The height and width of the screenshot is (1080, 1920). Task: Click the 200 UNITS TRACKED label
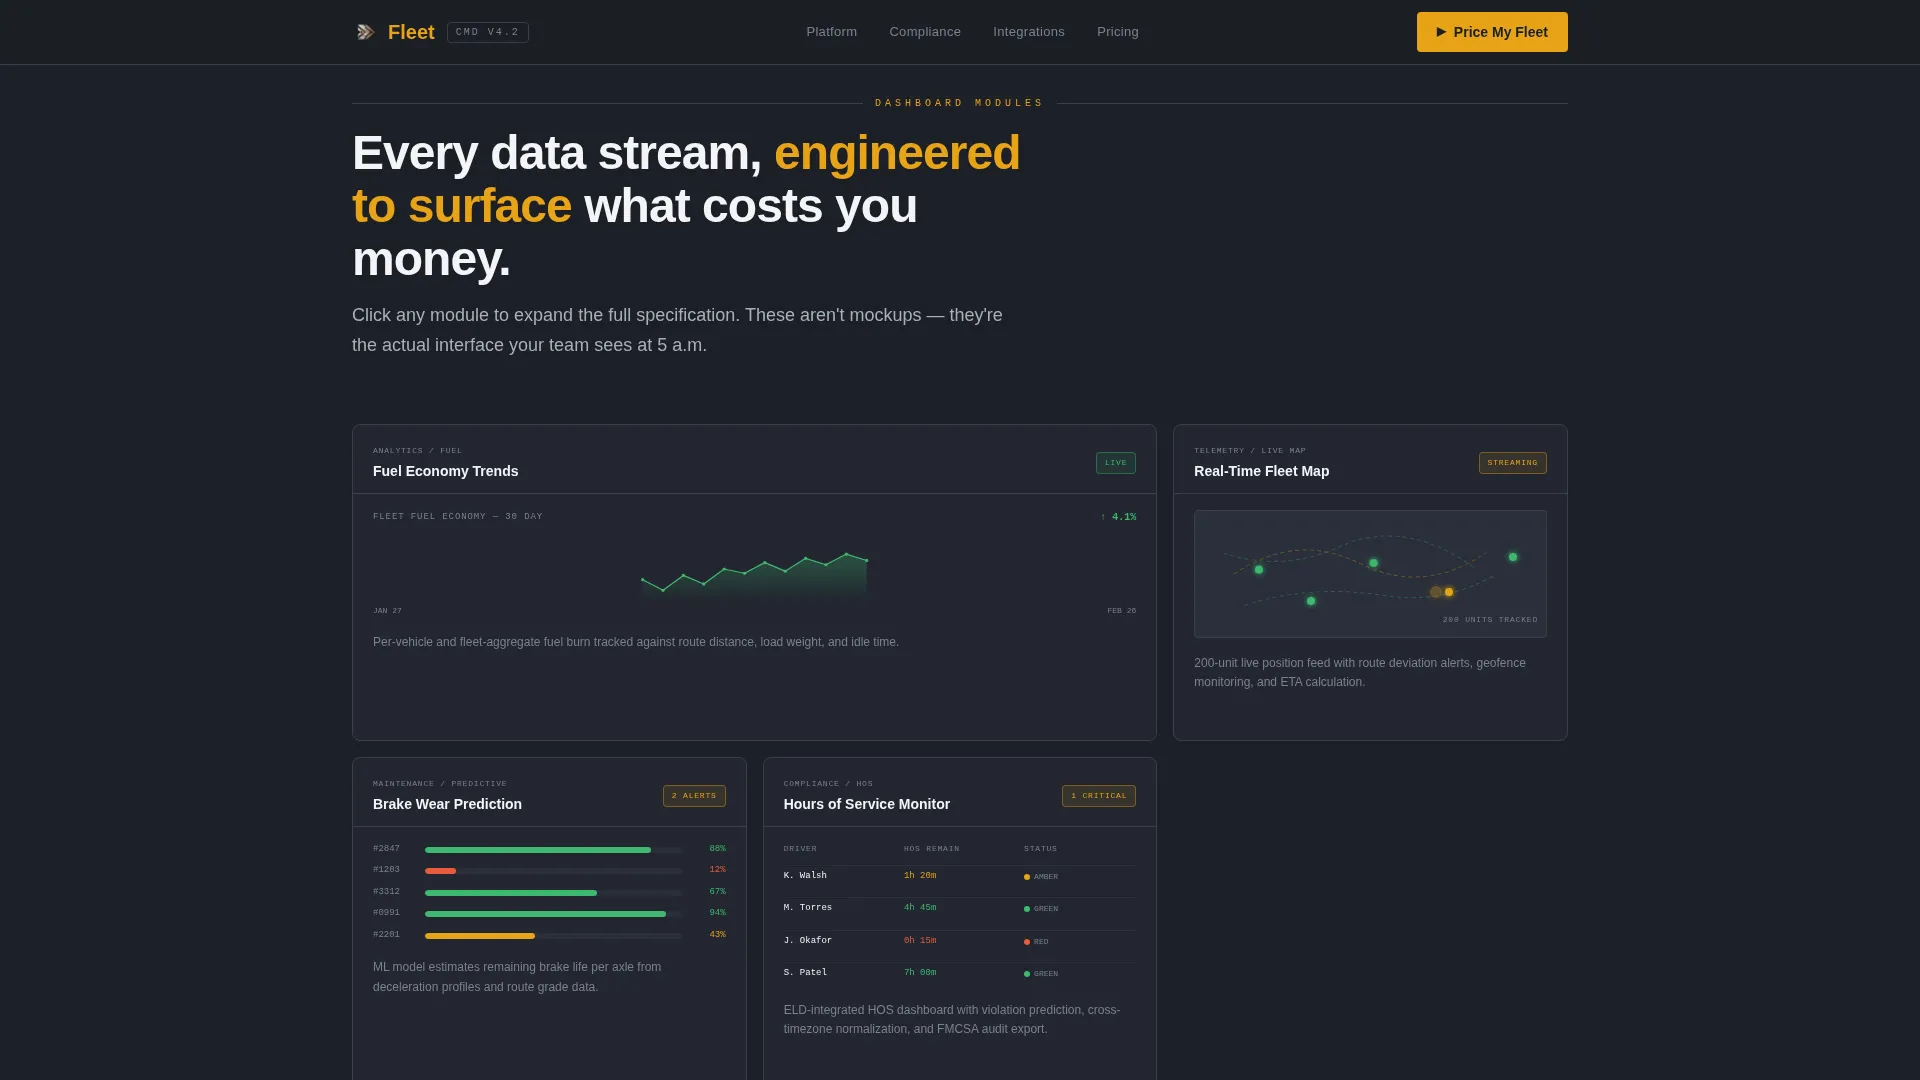coord(1490,620)
